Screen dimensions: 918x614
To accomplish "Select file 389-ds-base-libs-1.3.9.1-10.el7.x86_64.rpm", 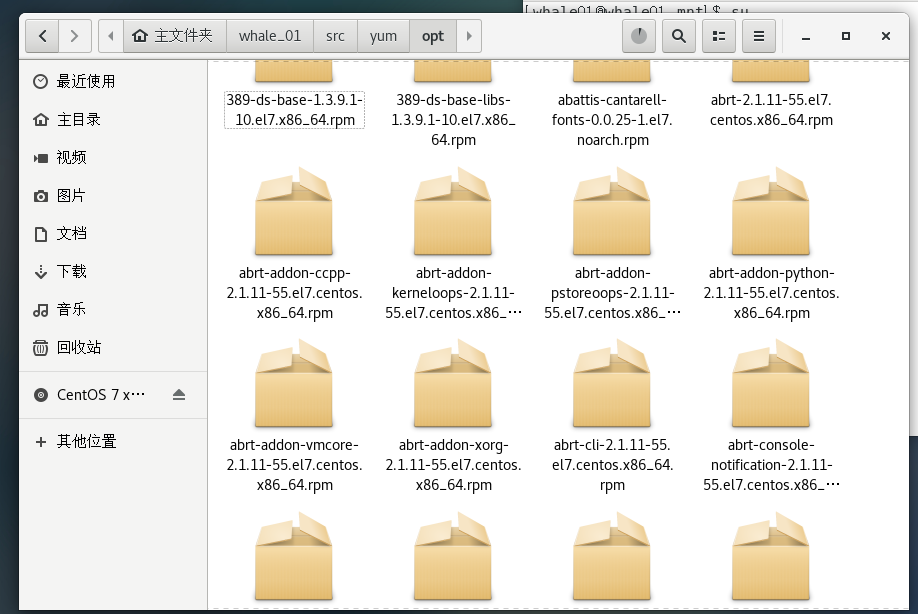I will coord(453,119).
